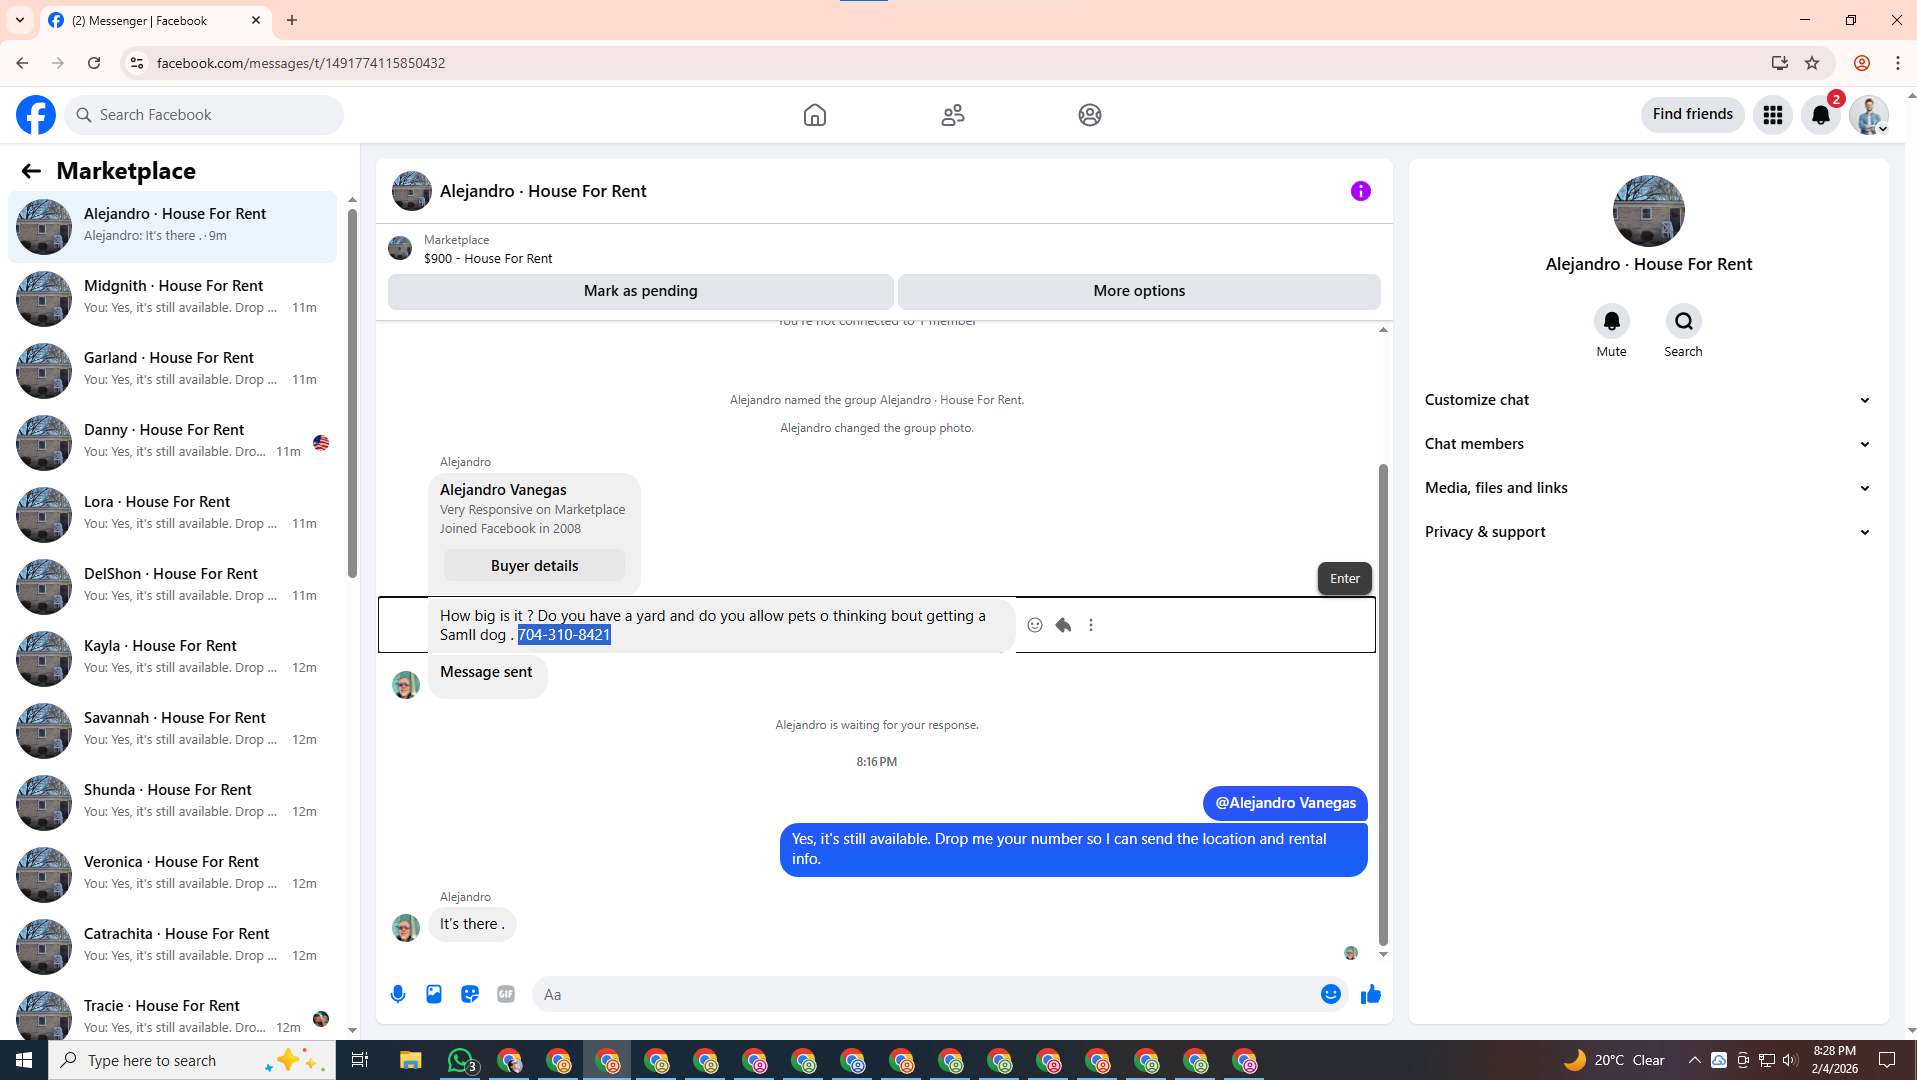Open Danny House For Rent chat
Viewport: 1917px width, 1080px height.
172,442
